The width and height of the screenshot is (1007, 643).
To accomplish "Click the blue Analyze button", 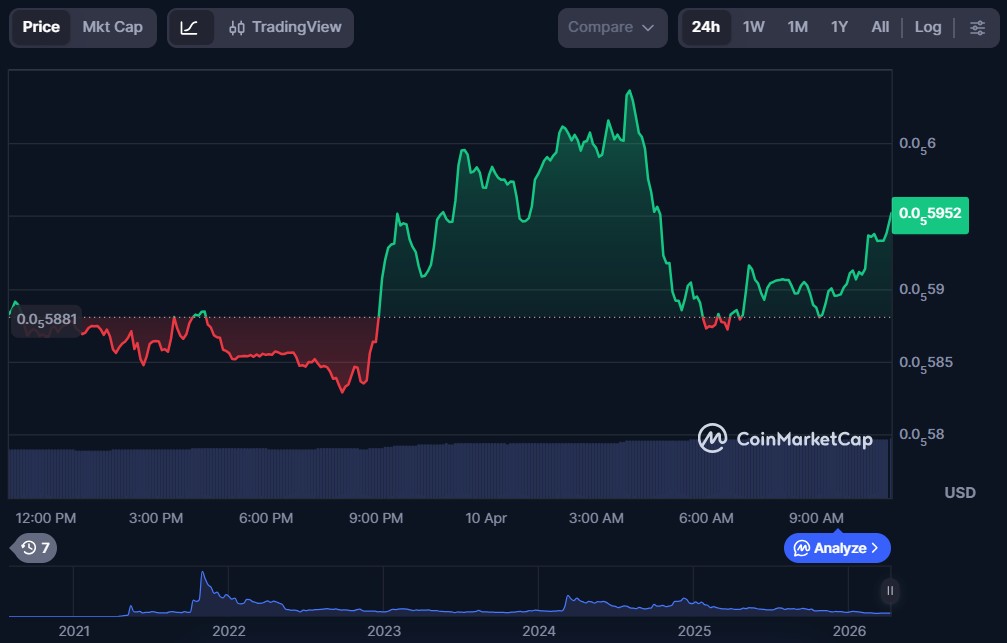I will point(836,547).
